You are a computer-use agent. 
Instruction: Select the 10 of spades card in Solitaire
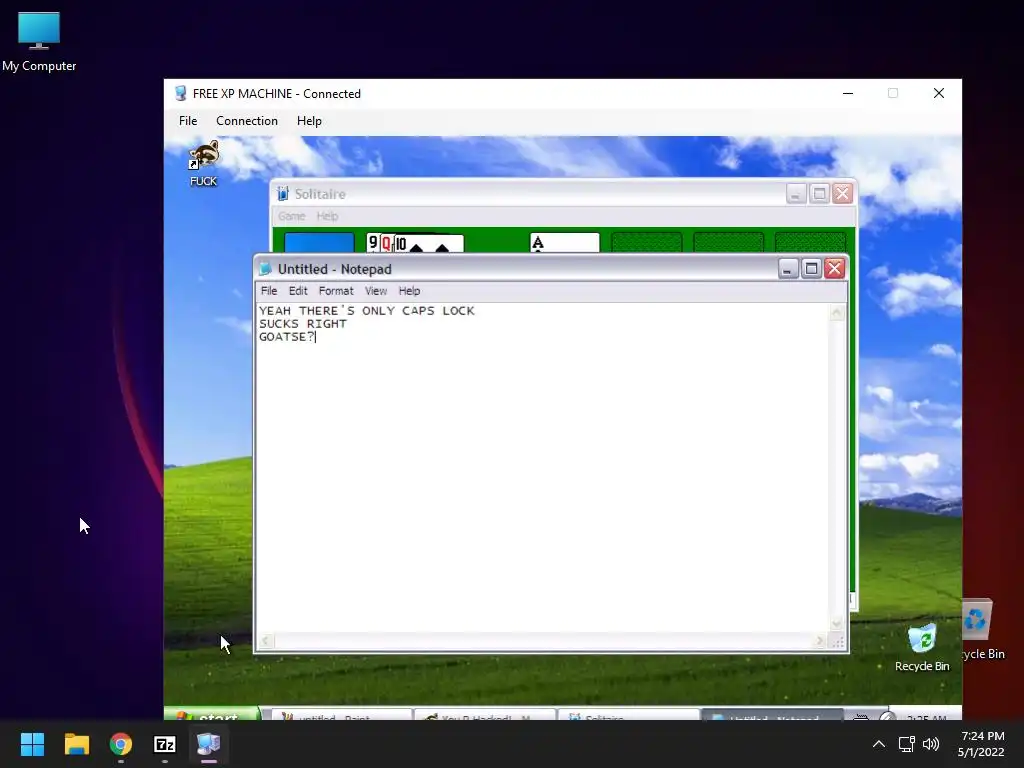429,244
